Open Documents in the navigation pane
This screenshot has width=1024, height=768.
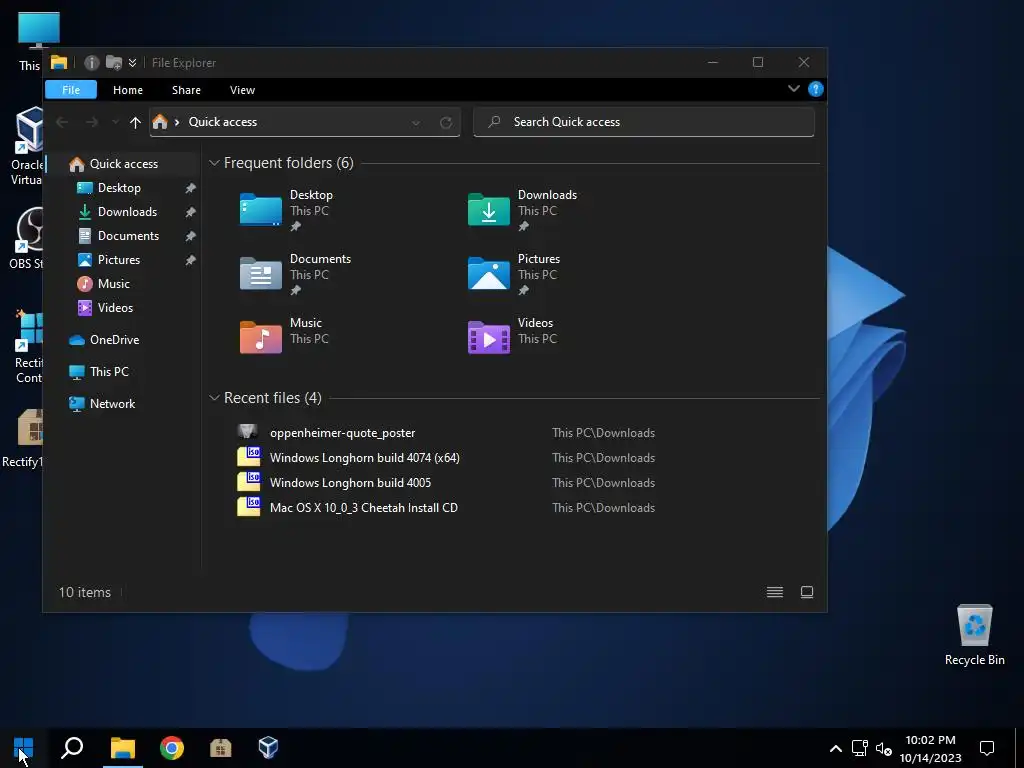click(x=128, y=236)
